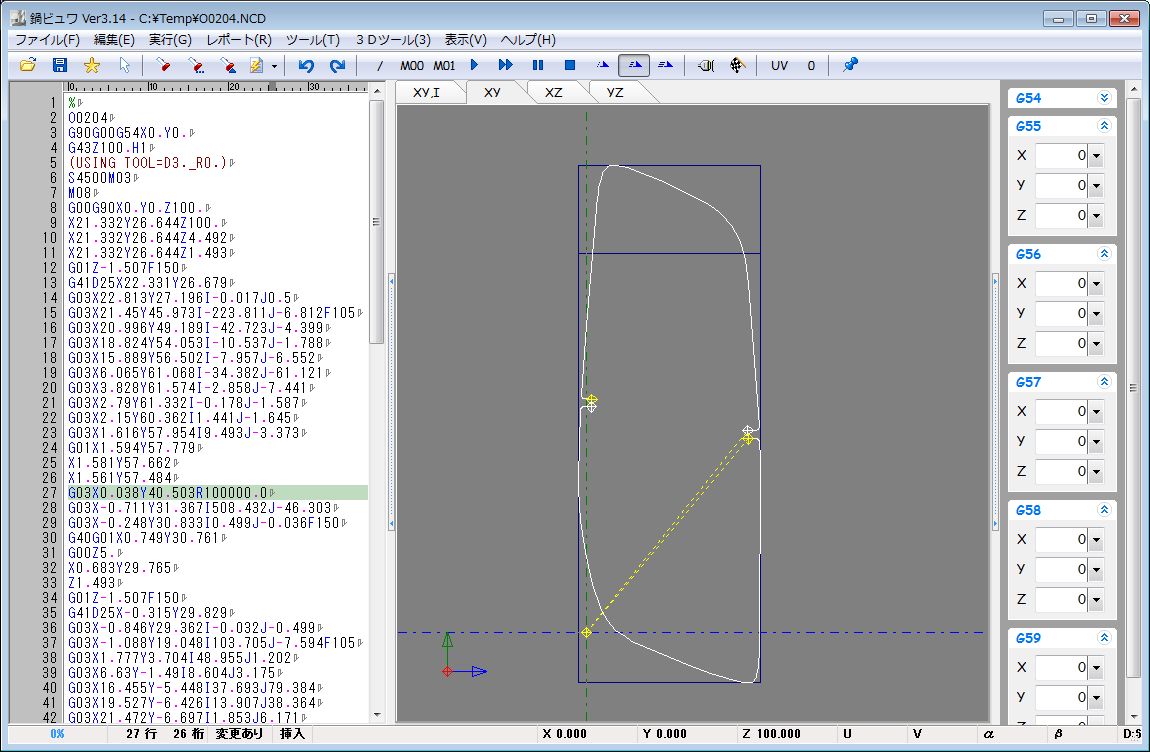The image size is (1150, 752).
Task: Open the ツール(T) menu
Action: click(x=312, y=40)
